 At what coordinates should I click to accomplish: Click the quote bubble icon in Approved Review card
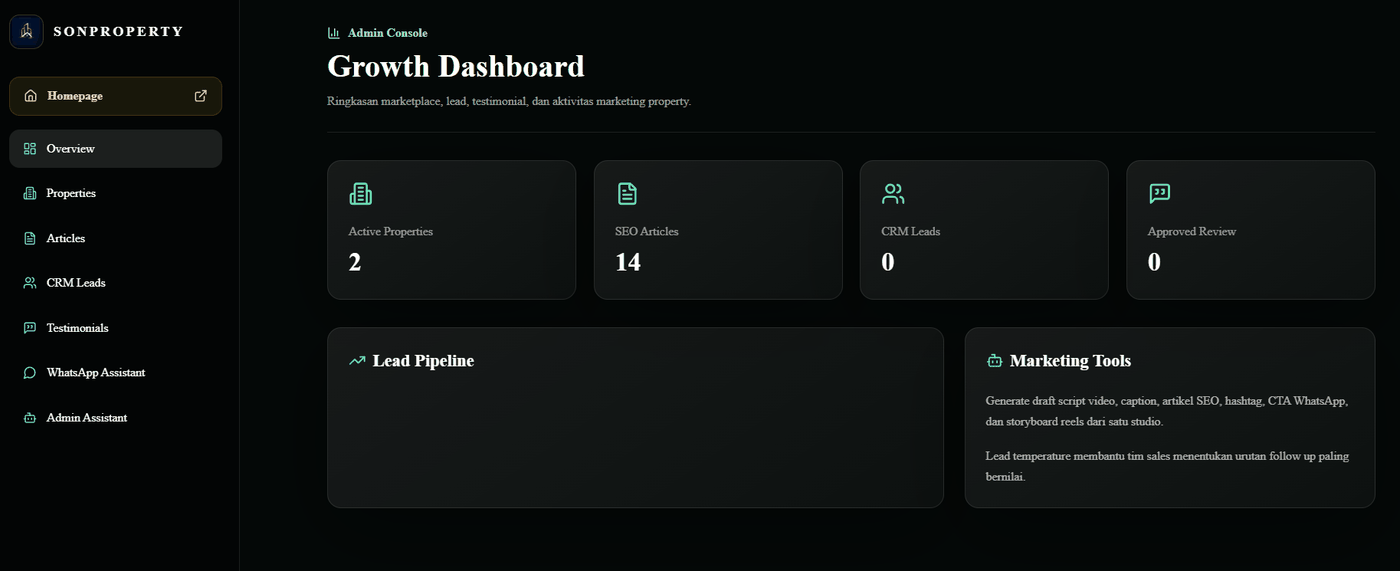pos(1160,194)
